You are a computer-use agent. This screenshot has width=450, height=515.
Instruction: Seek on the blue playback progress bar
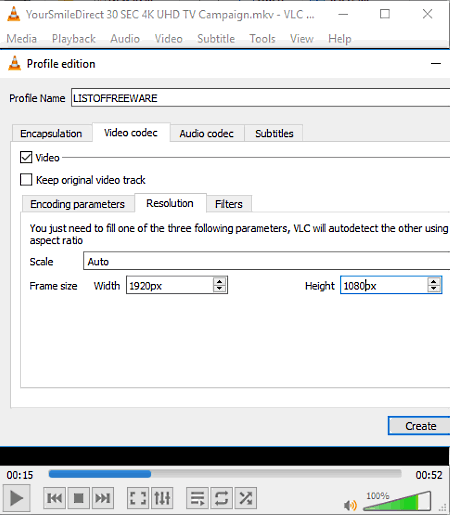[x=225, y=474]
